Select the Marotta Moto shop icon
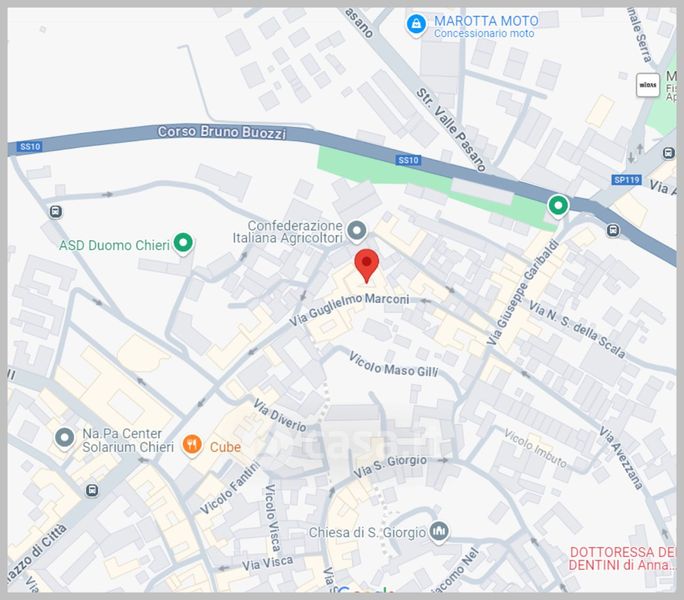Image resolution: width=684 pixels, height=600 pixels. tap(416, 25)
